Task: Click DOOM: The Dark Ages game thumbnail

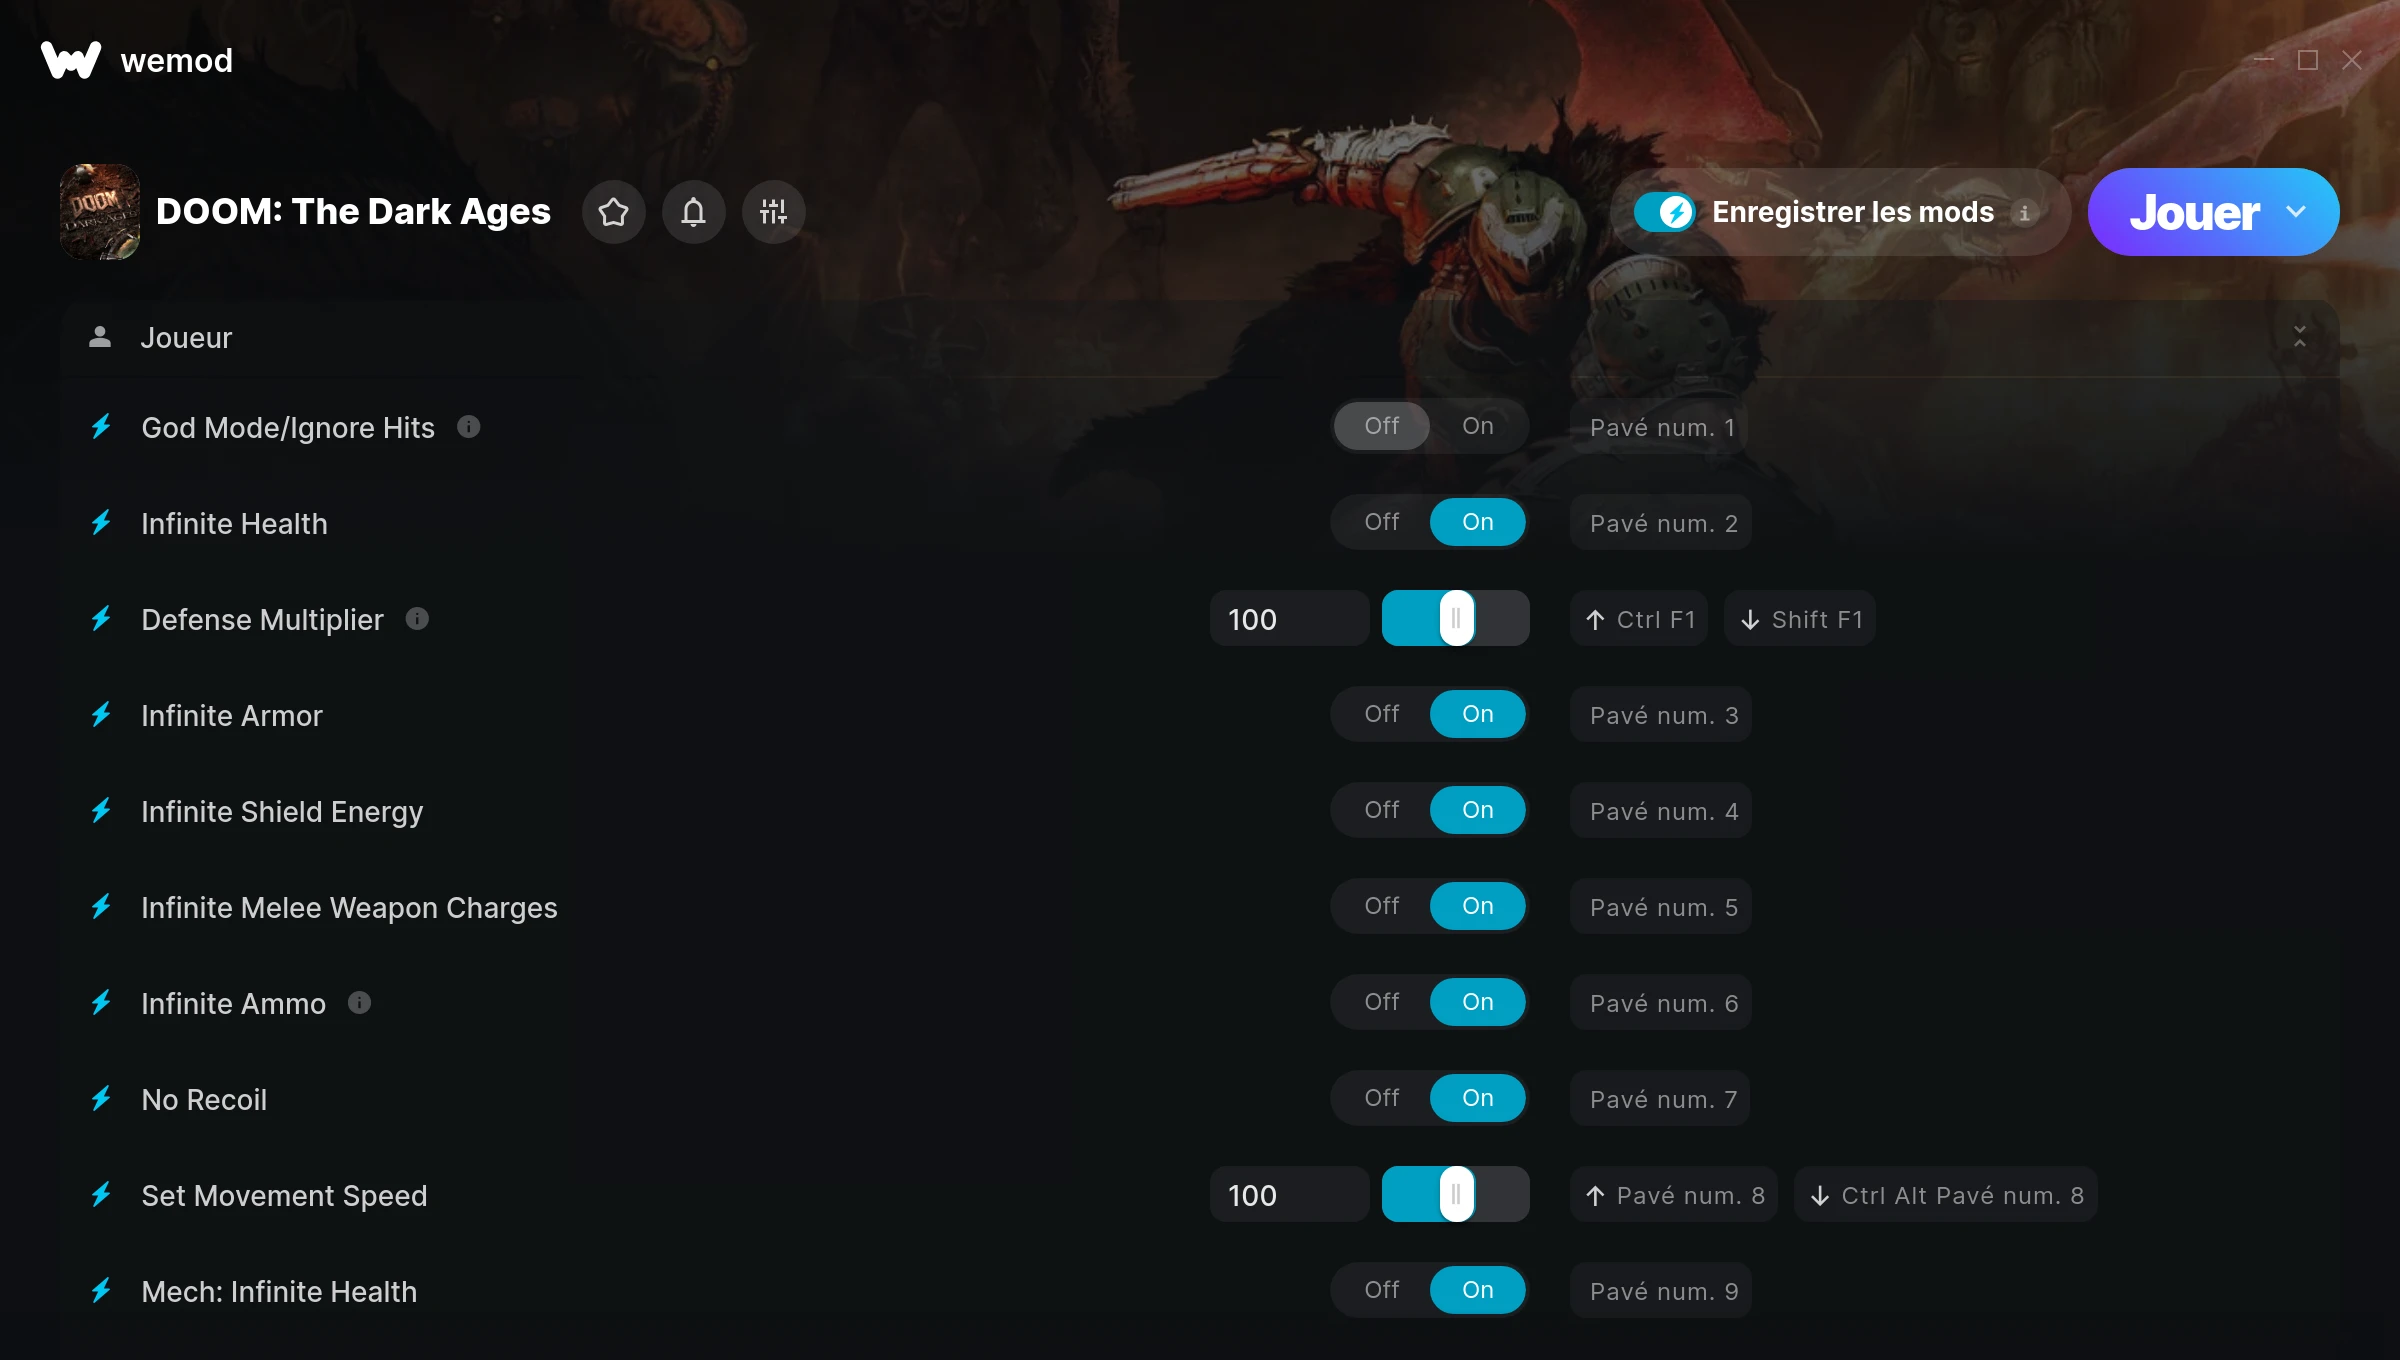Action: (100, 212)
